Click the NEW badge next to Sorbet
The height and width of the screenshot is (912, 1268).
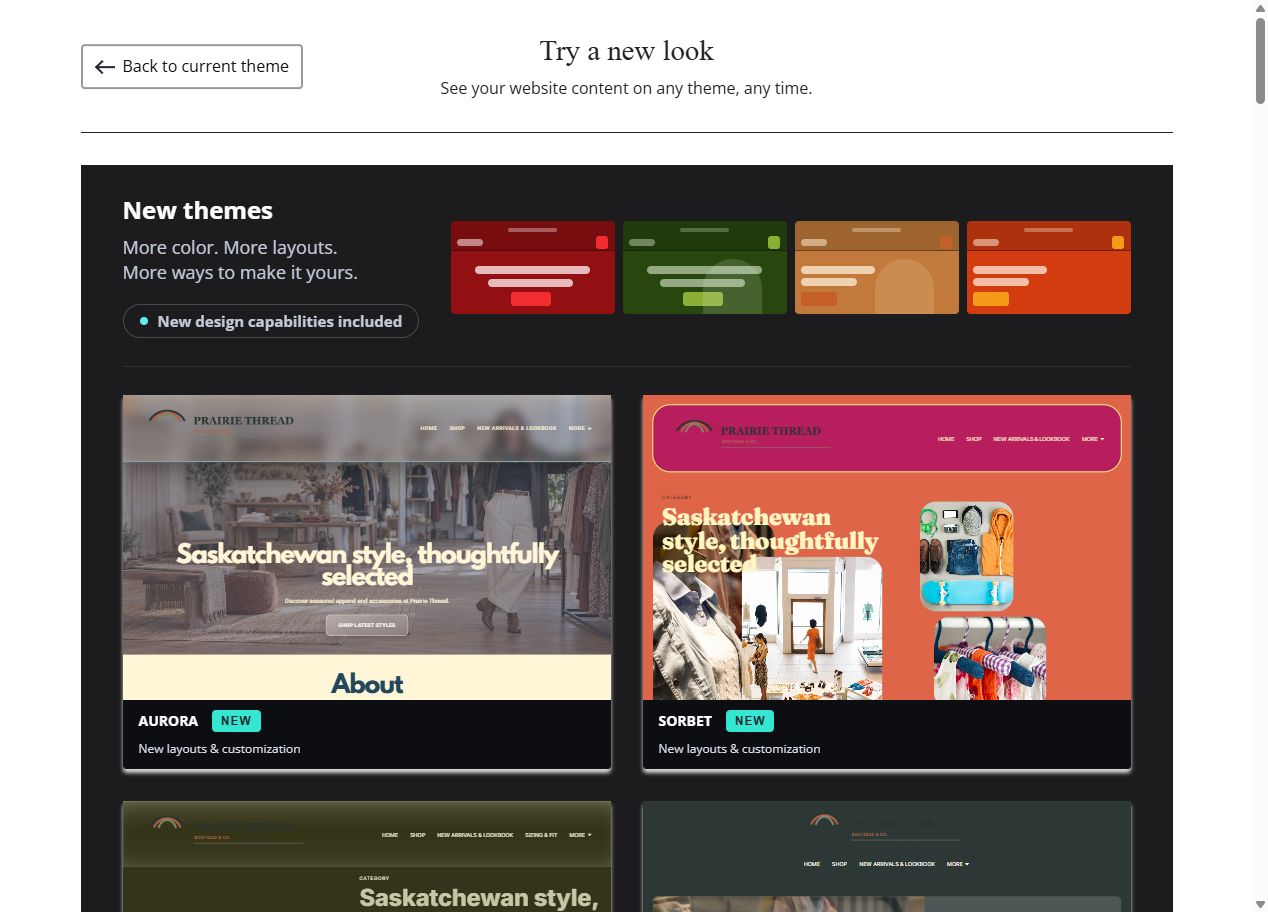(x=750, y=720)
